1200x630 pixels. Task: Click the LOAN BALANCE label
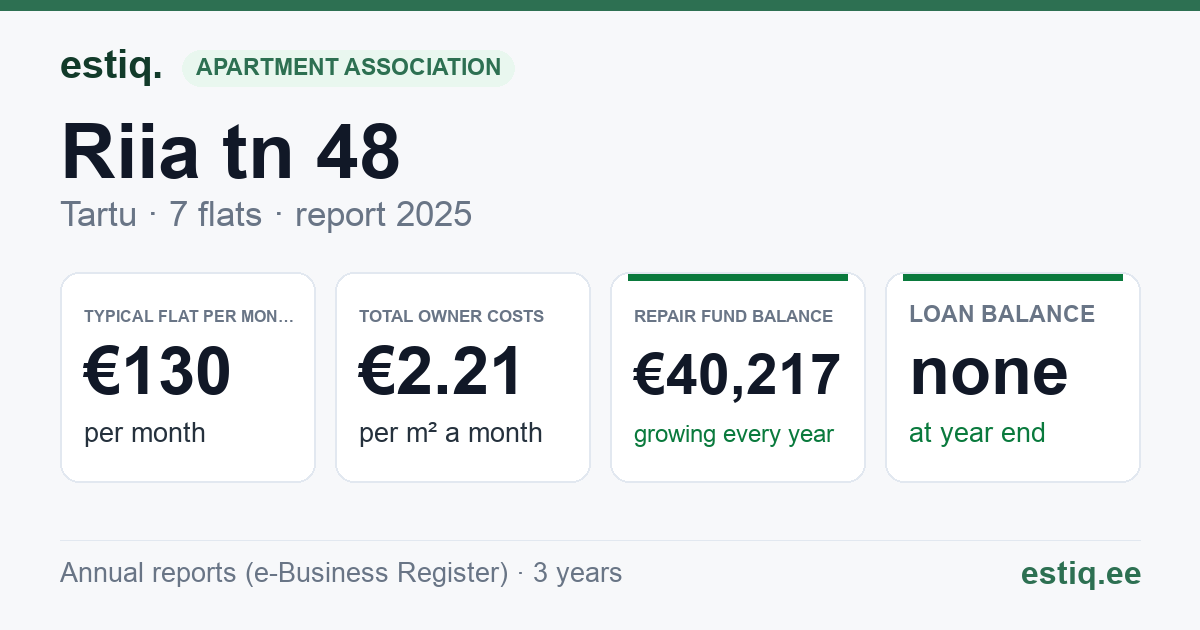[1002, 314]
